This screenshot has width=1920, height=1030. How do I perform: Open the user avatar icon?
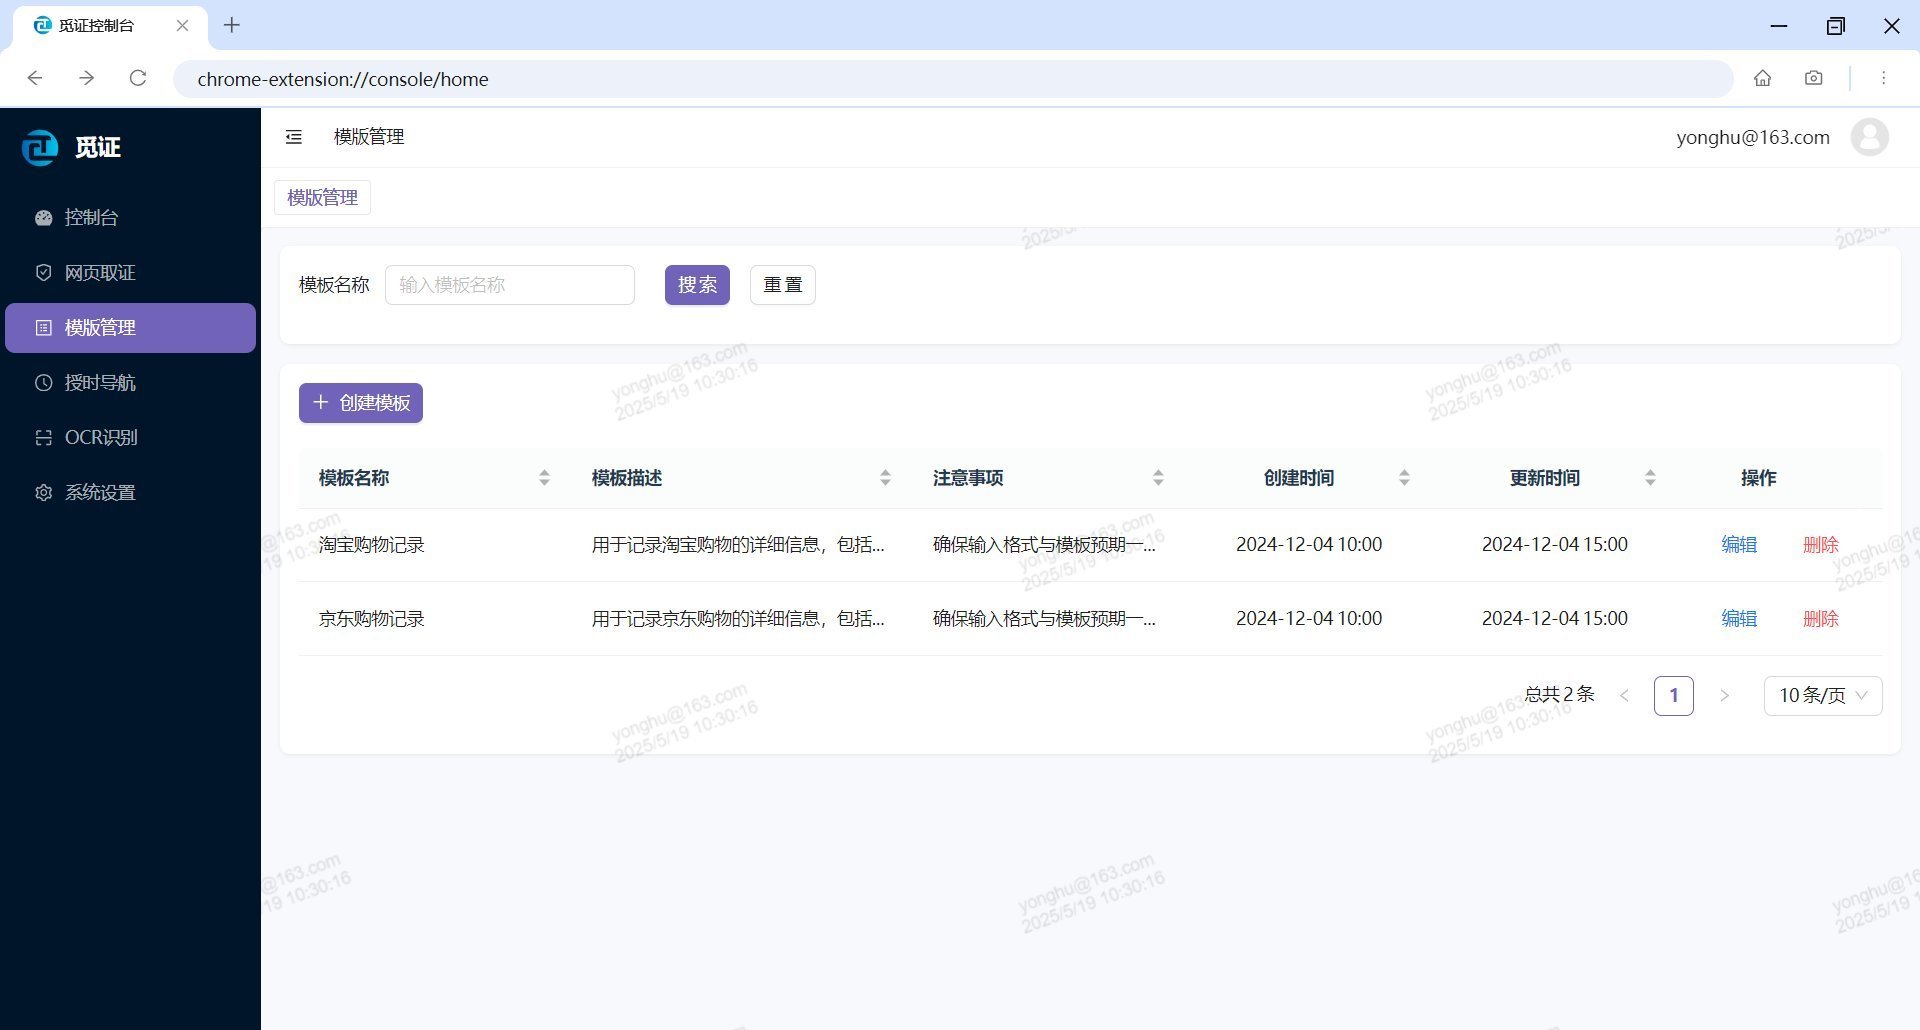coord(1870,137)
